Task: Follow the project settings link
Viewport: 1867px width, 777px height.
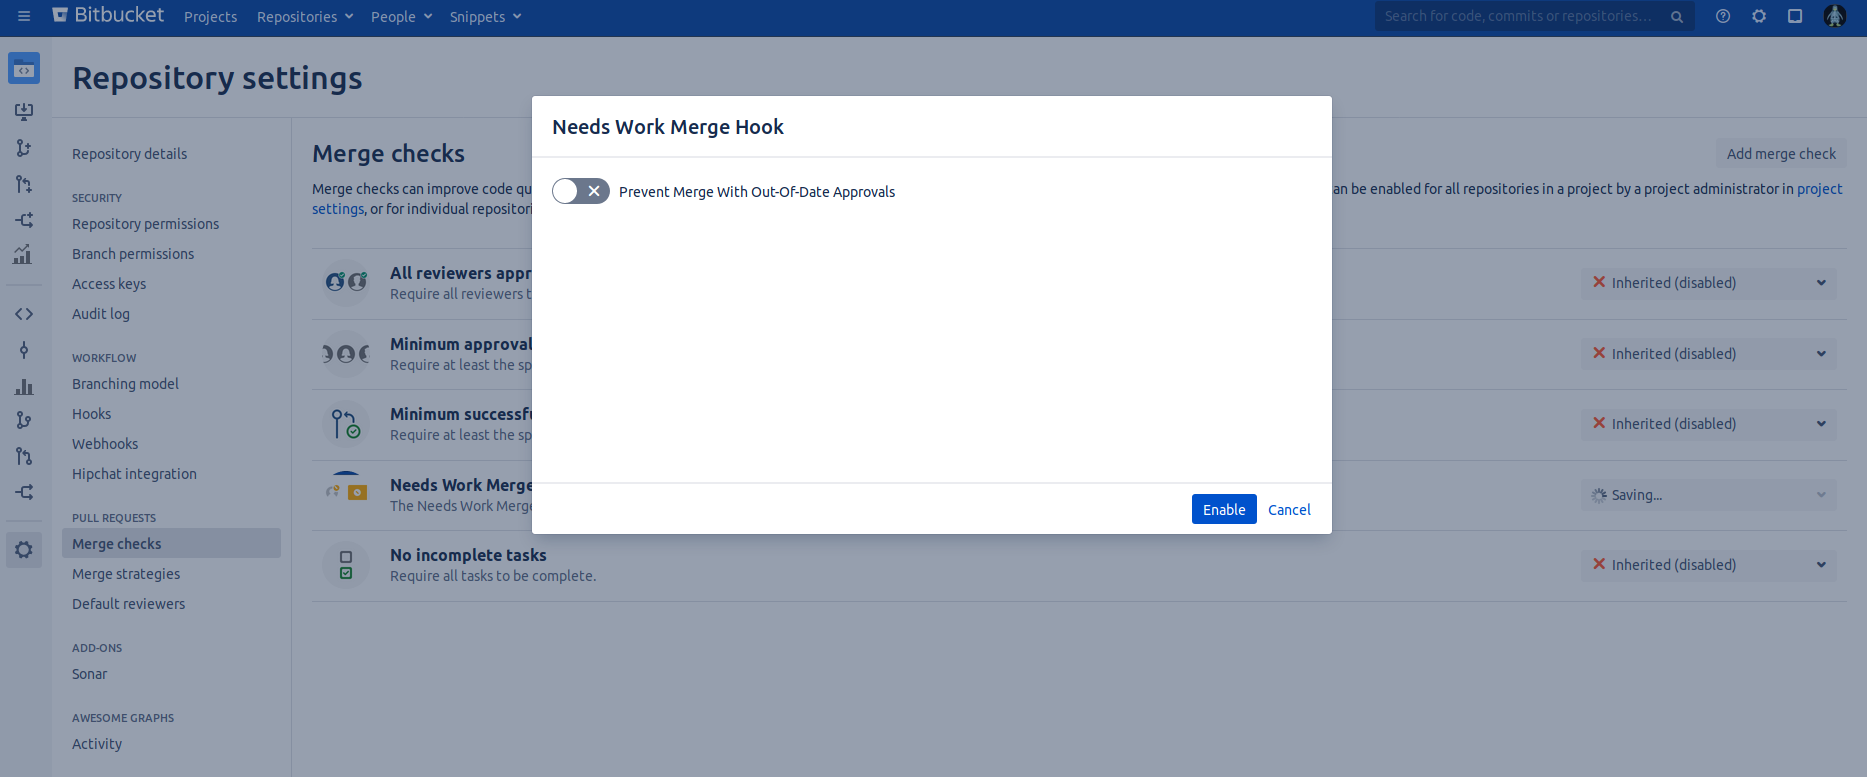Action: (1819, 189)
